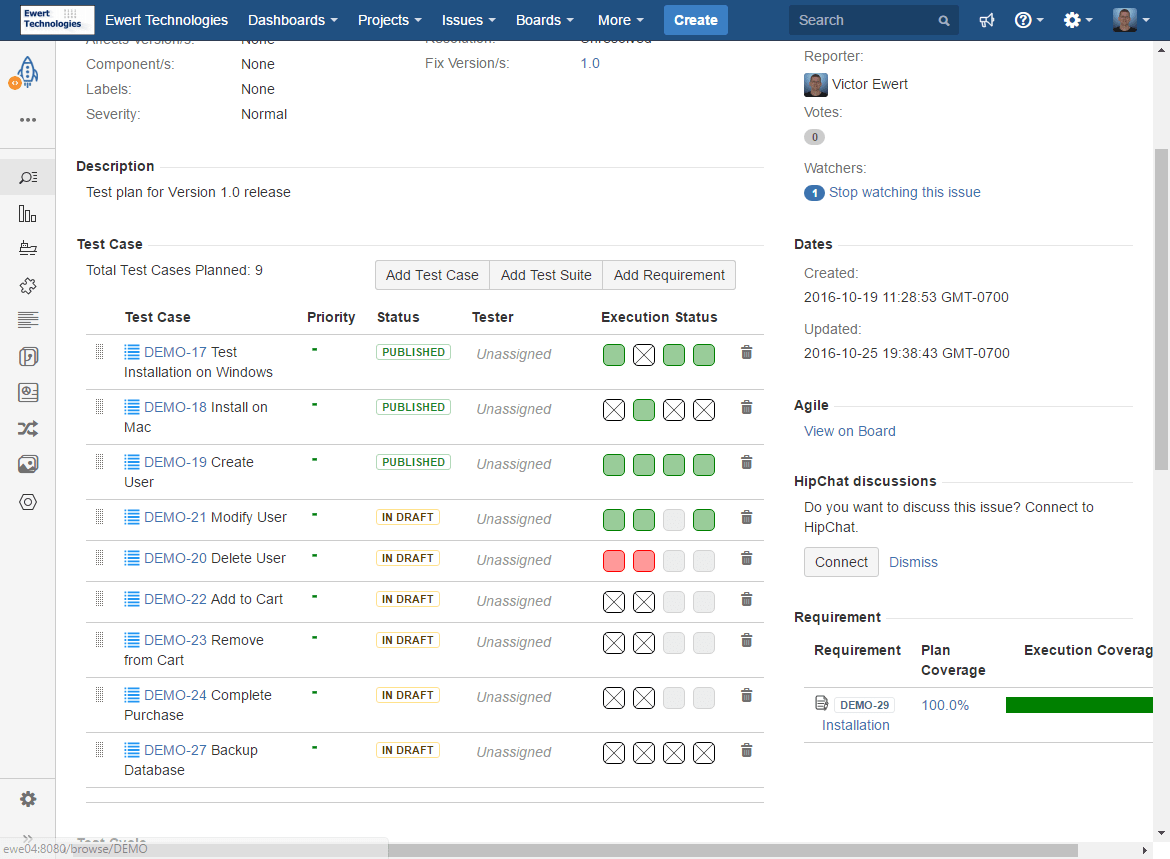This screenshot has height=859, width=1170.
Task: Open the project rocket icon in sidebar
Action: (x=26, y=73)
